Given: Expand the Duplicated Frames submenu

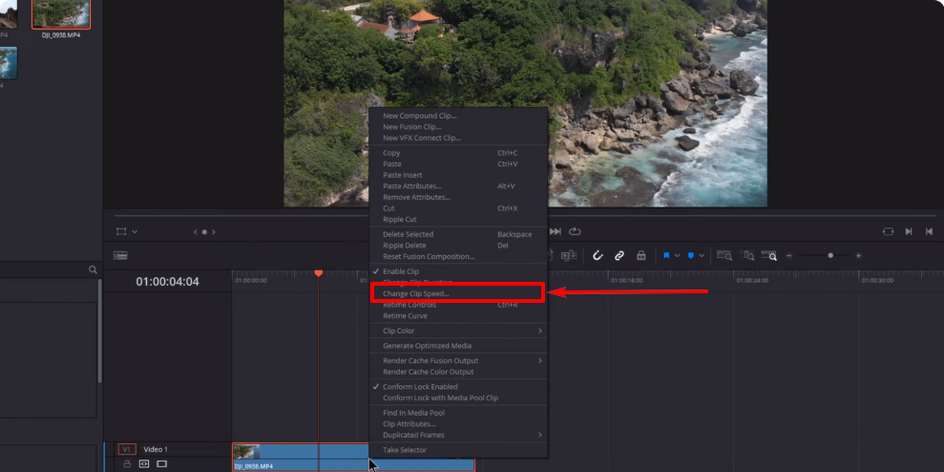Looking at the screenshot, I should (458, 435).
